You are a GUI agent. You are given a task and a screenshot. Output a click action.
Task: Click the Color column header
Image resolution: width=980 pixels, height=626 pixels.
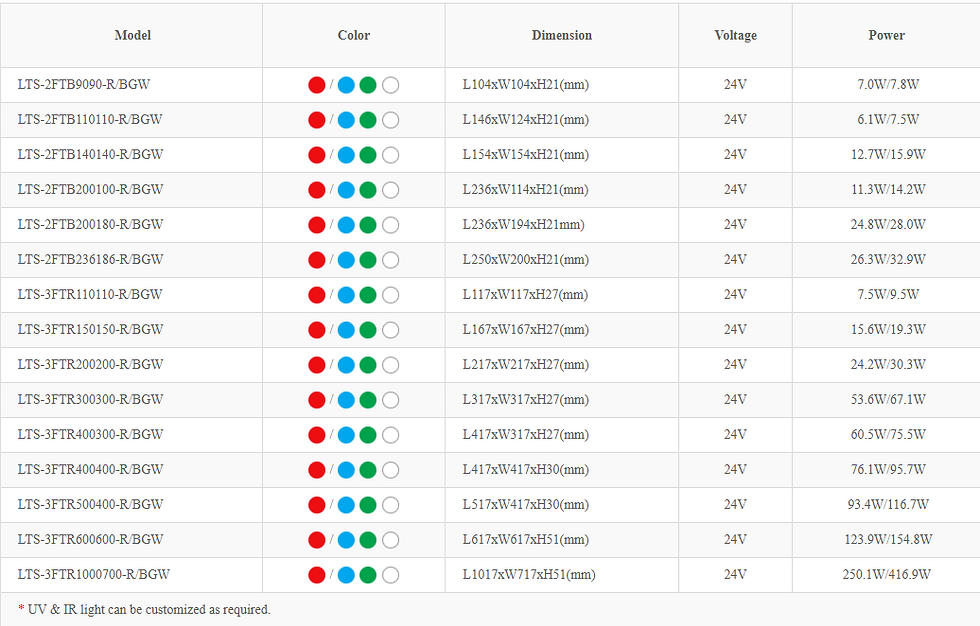click(x=354, y=36)
